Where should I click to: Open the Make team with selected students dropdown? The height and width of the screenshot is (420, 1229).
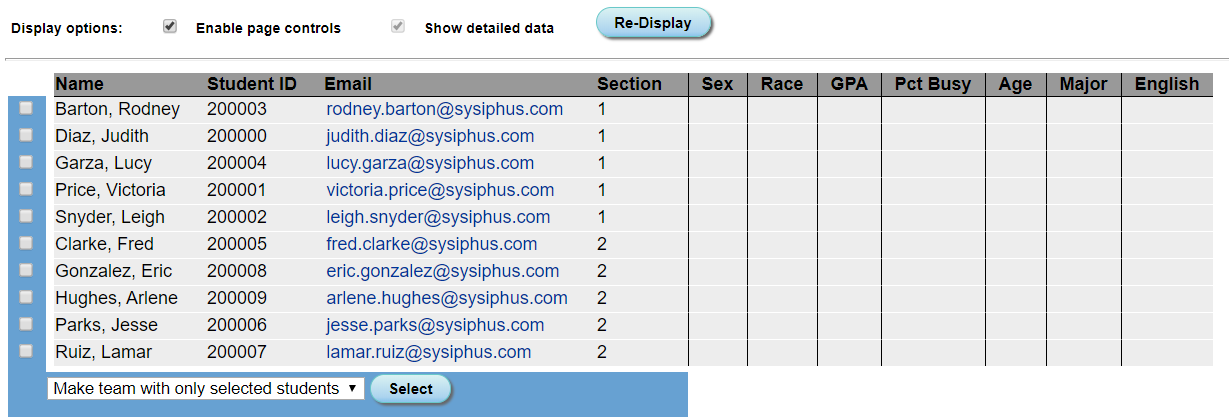[x=205, y=388]
